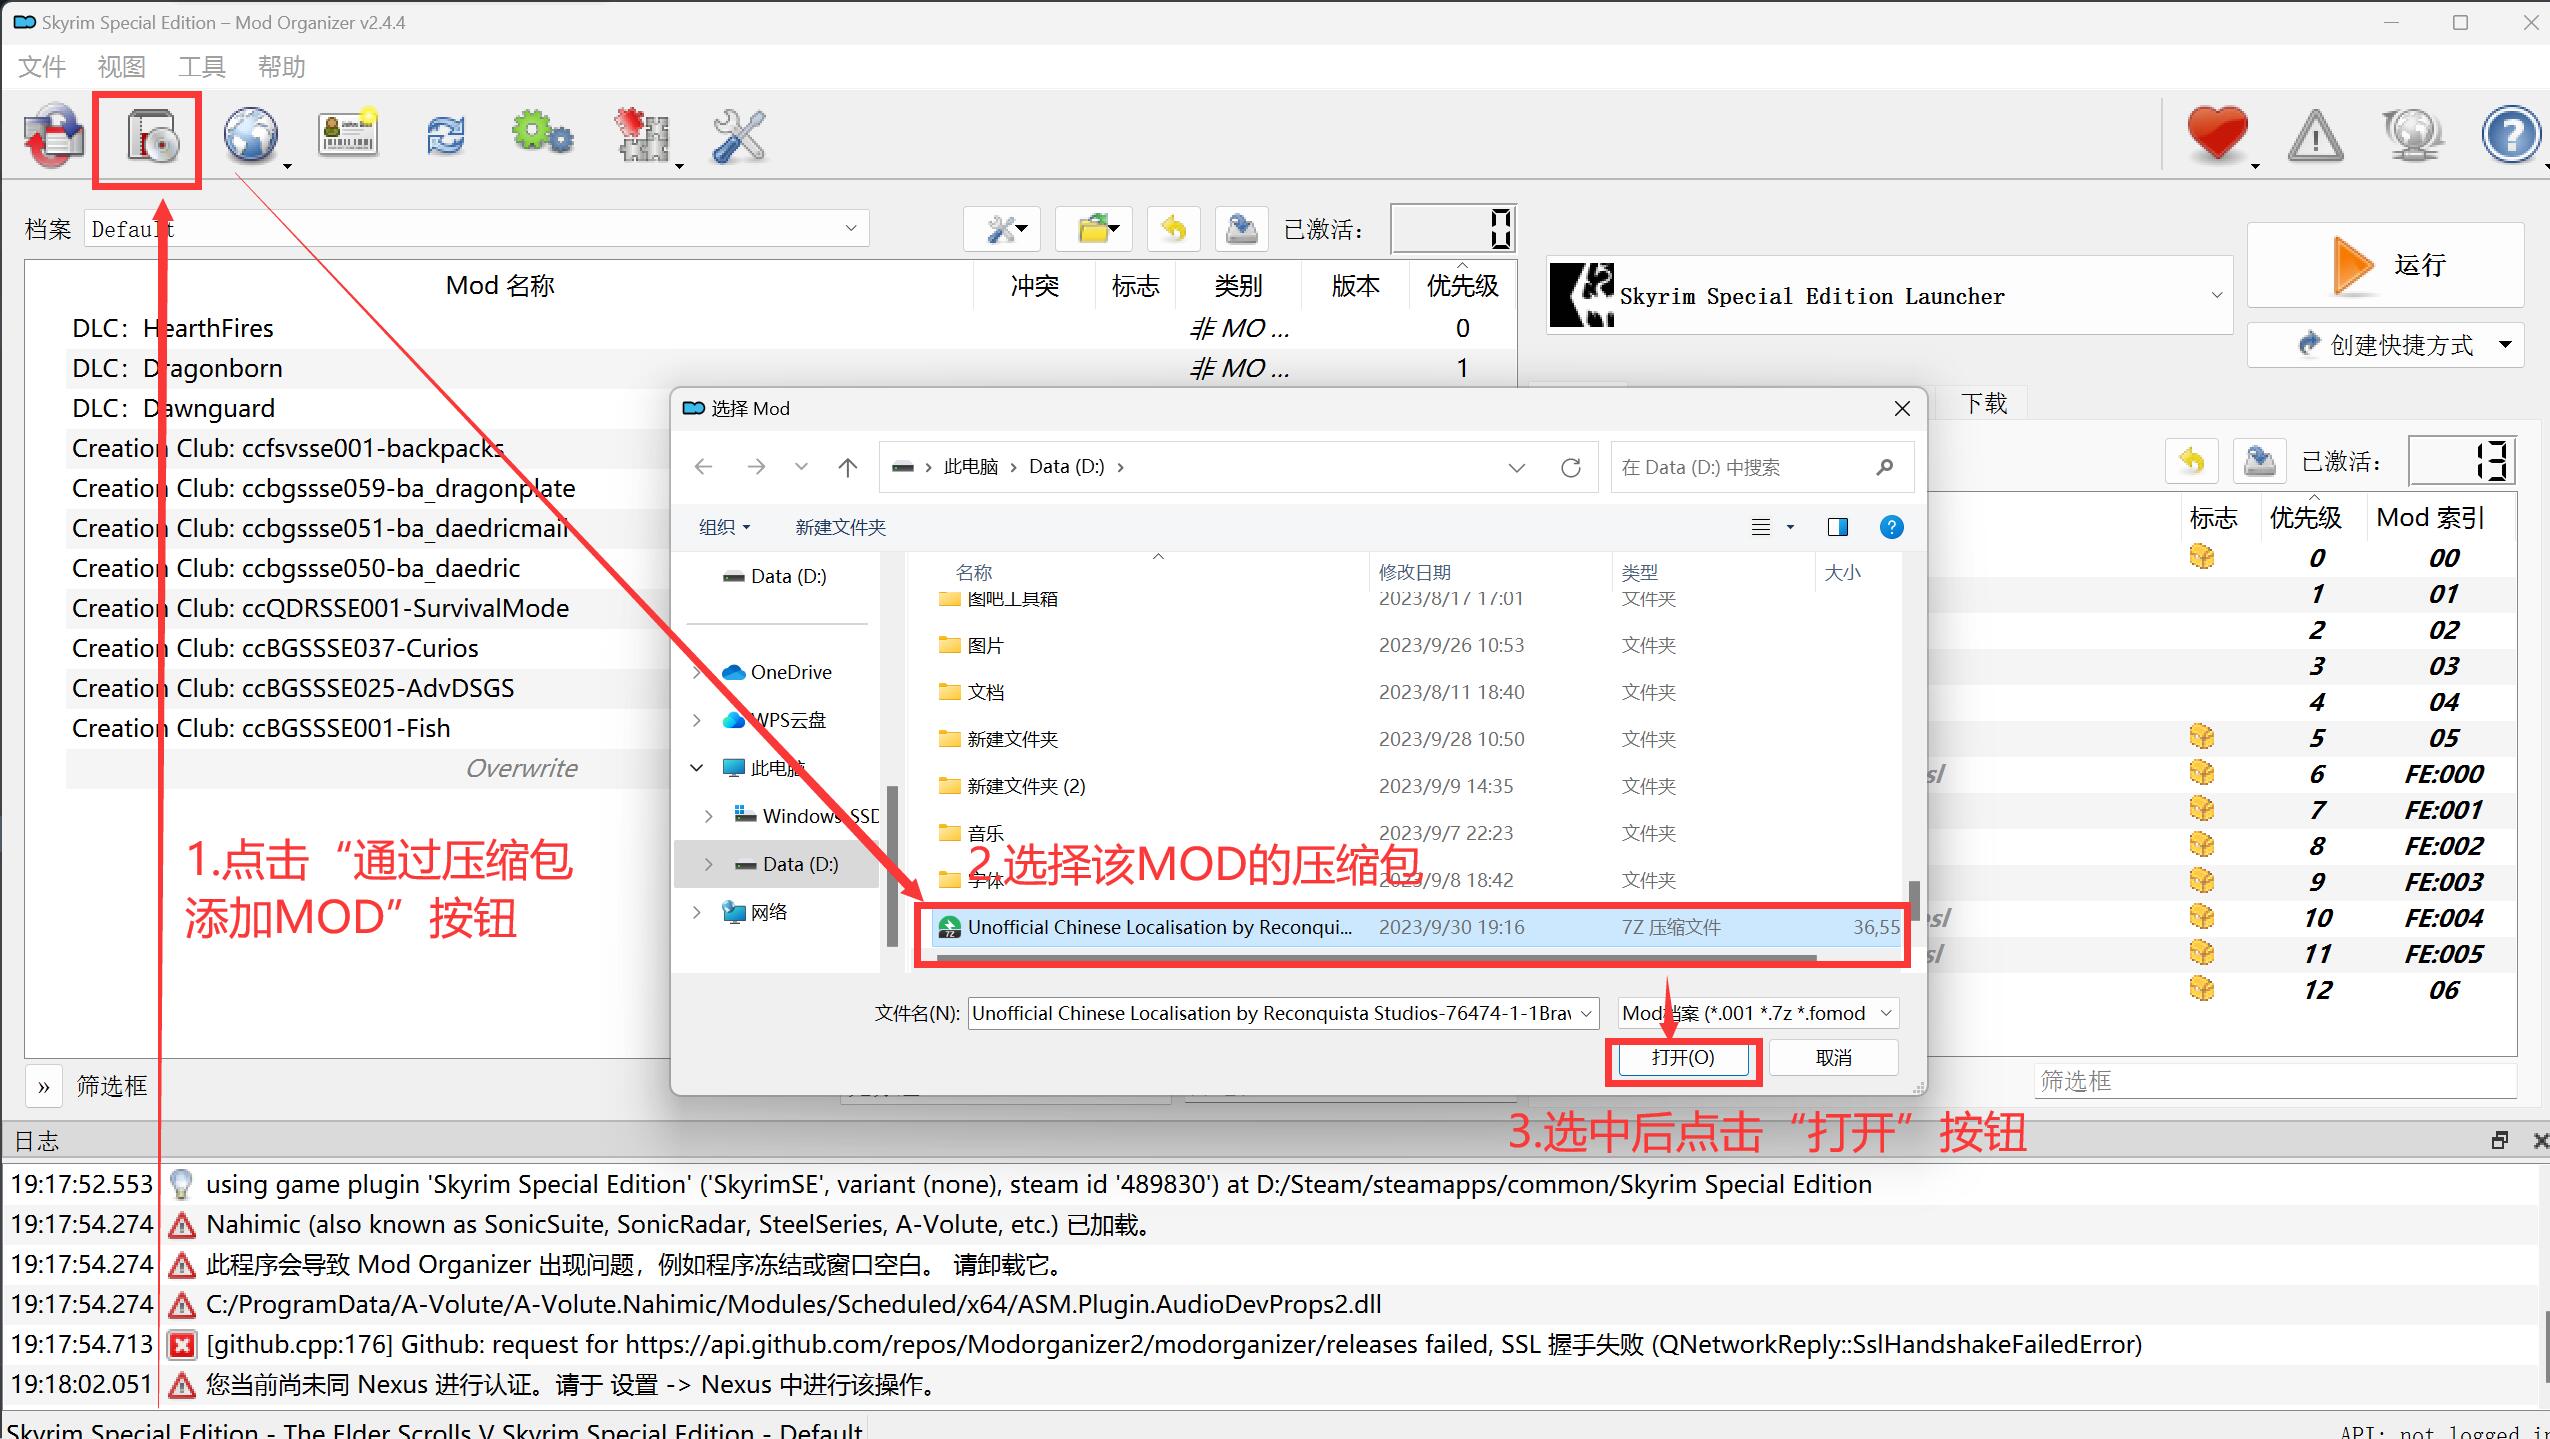The height and width of the screenshot is (1439, 2550).
Task: Open executables editor green gears icon
Action: point(542,135)
